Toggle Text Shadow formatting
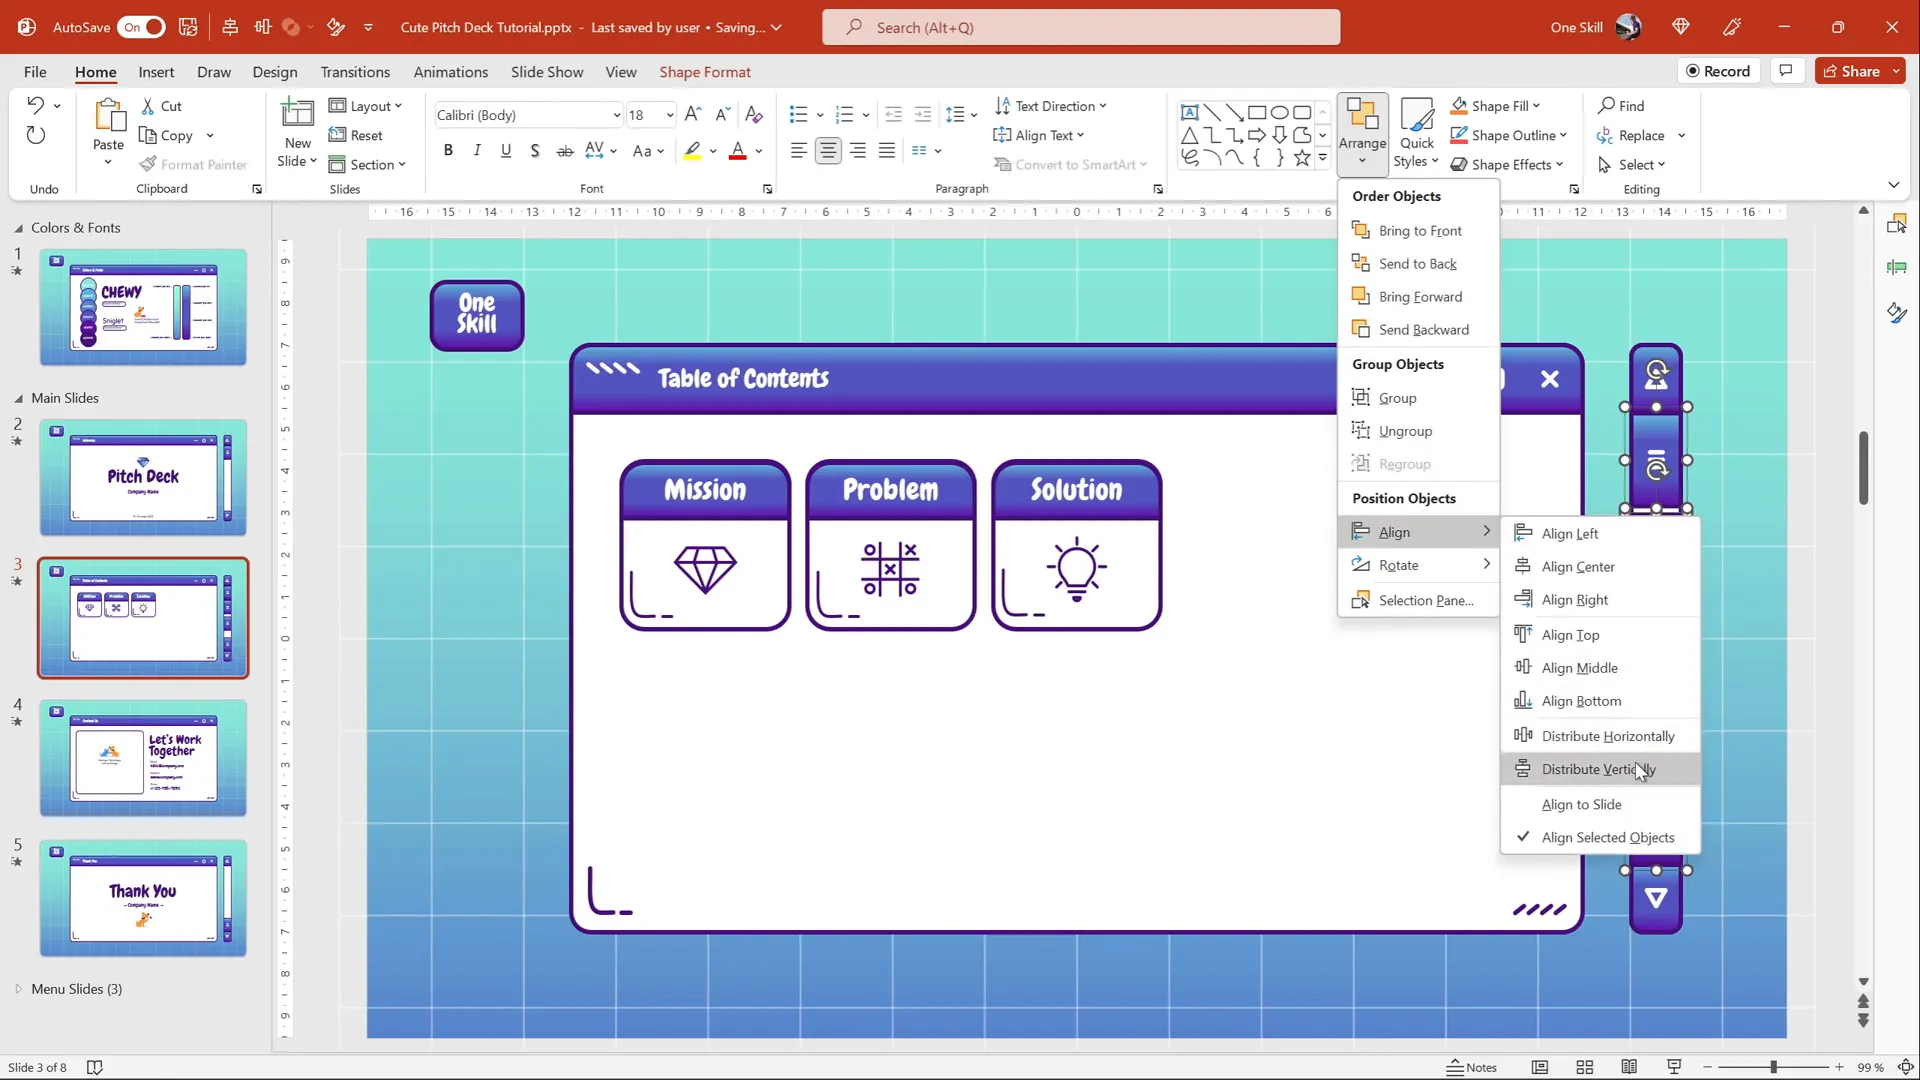 coord(535,150)
